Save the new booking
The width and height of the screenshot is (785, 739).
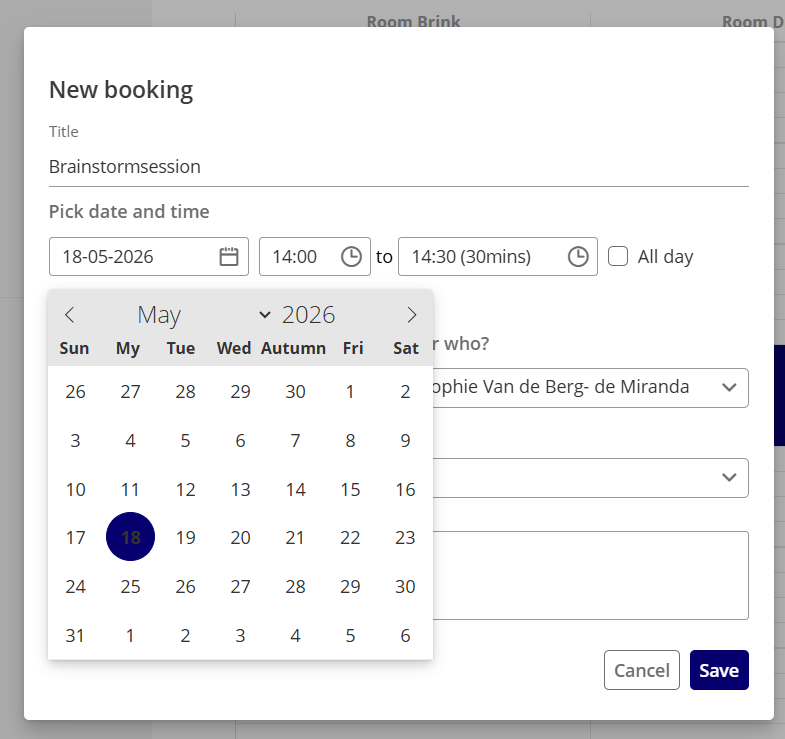point(719,670)
